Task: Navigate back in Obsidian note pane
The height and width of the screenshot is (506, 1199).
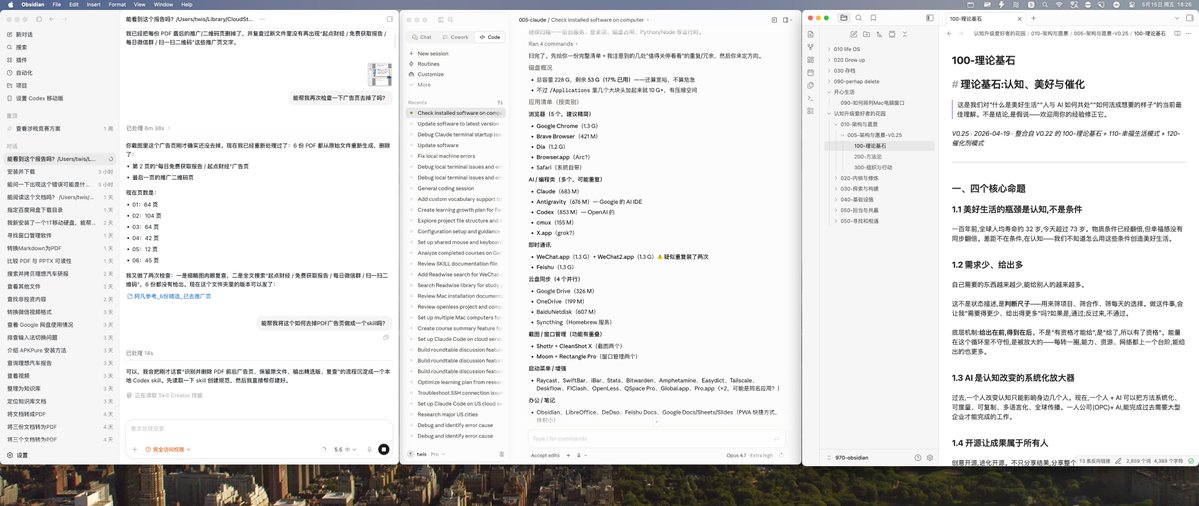Action: pos(950,34)
